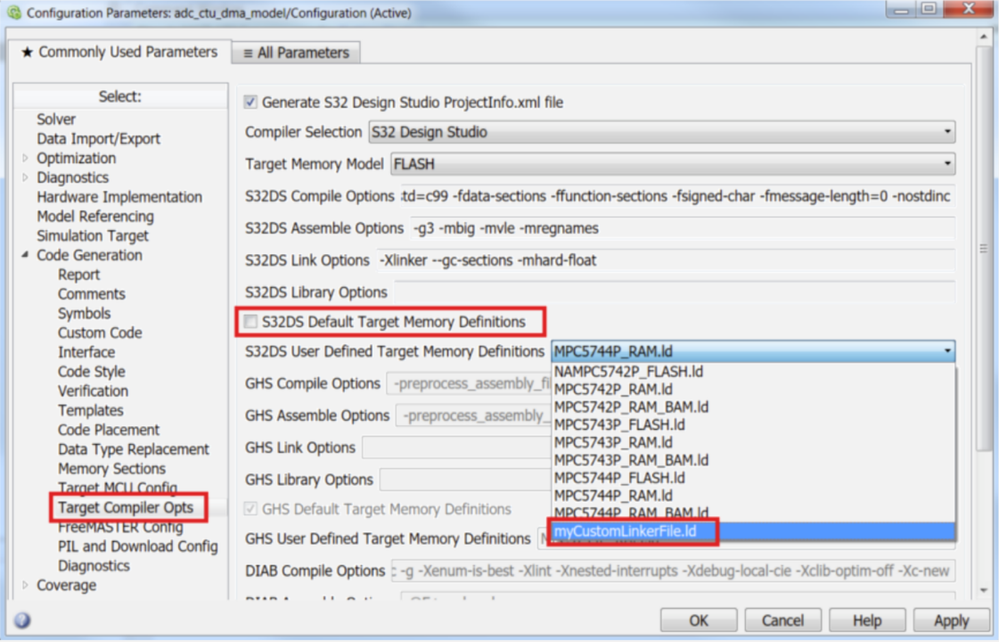This screenshot has width=999, height=642.
Task: Open the Report page under Code Generation
Action: (79, 275)
